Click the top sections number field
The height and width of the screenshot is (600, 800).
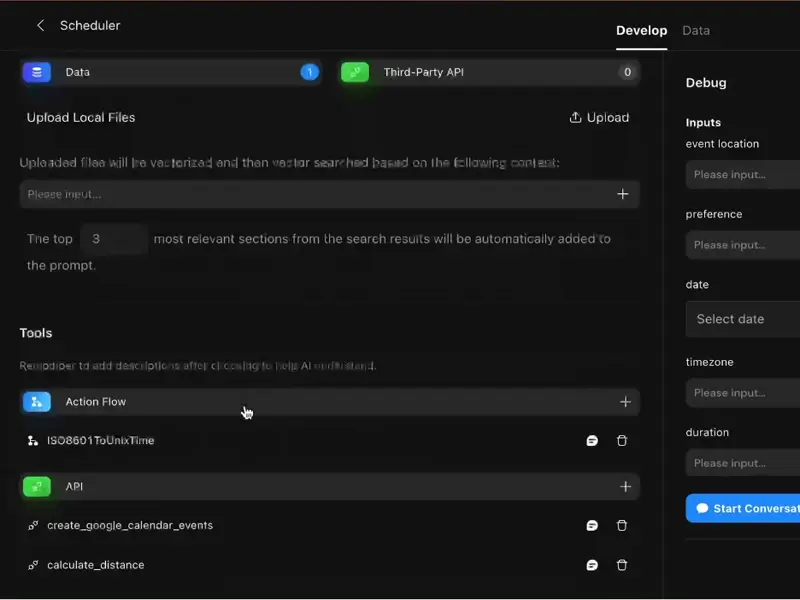[114, 239]
